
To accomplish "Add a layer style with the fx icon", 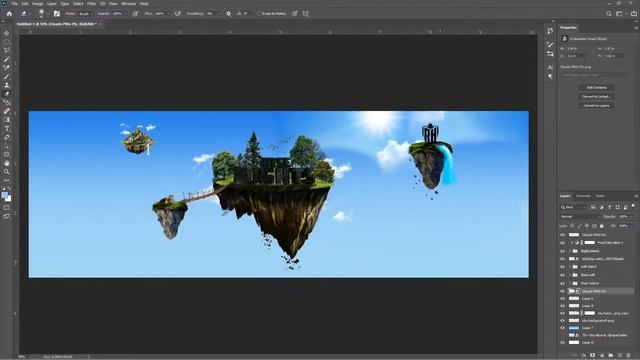I will click(584, 356).
